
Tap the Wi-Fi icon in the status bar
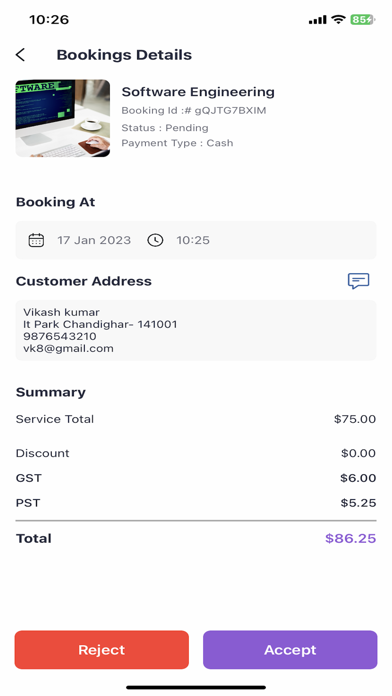pos(339,20)
